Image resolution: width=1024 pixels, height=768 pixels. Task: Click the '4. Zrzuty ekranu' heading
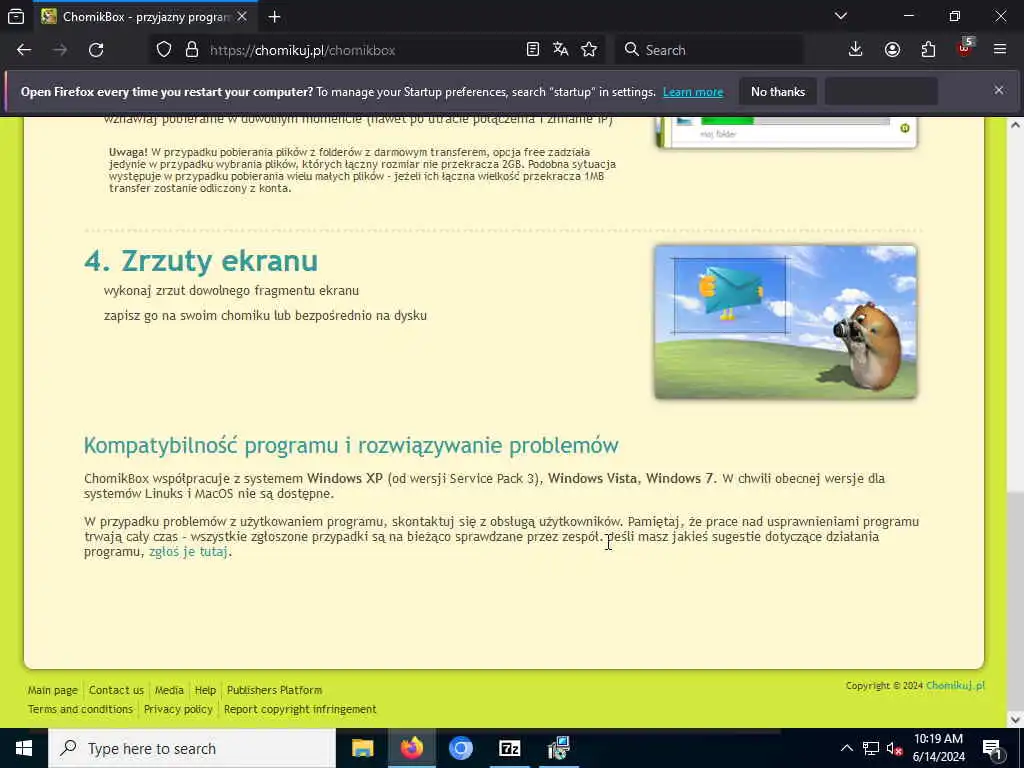201,261
